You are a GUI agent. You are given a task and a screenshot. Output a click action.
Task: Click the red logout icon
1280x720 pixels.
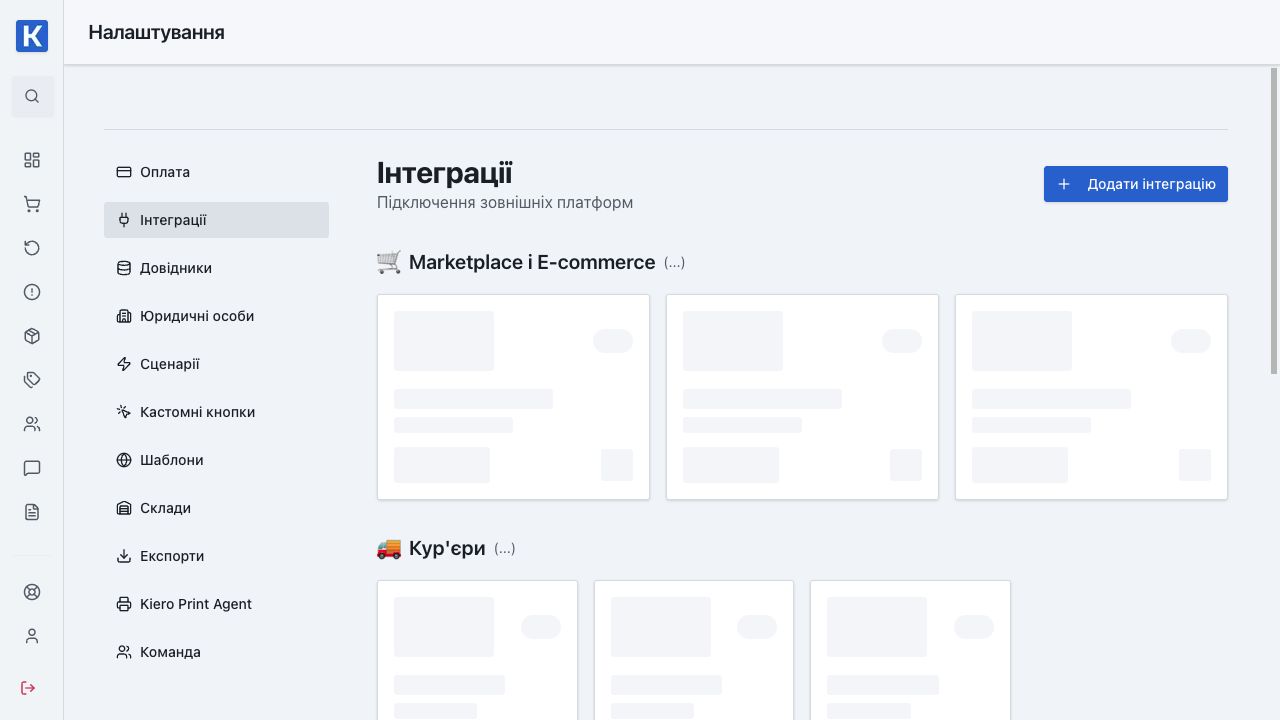coord(28,688)
